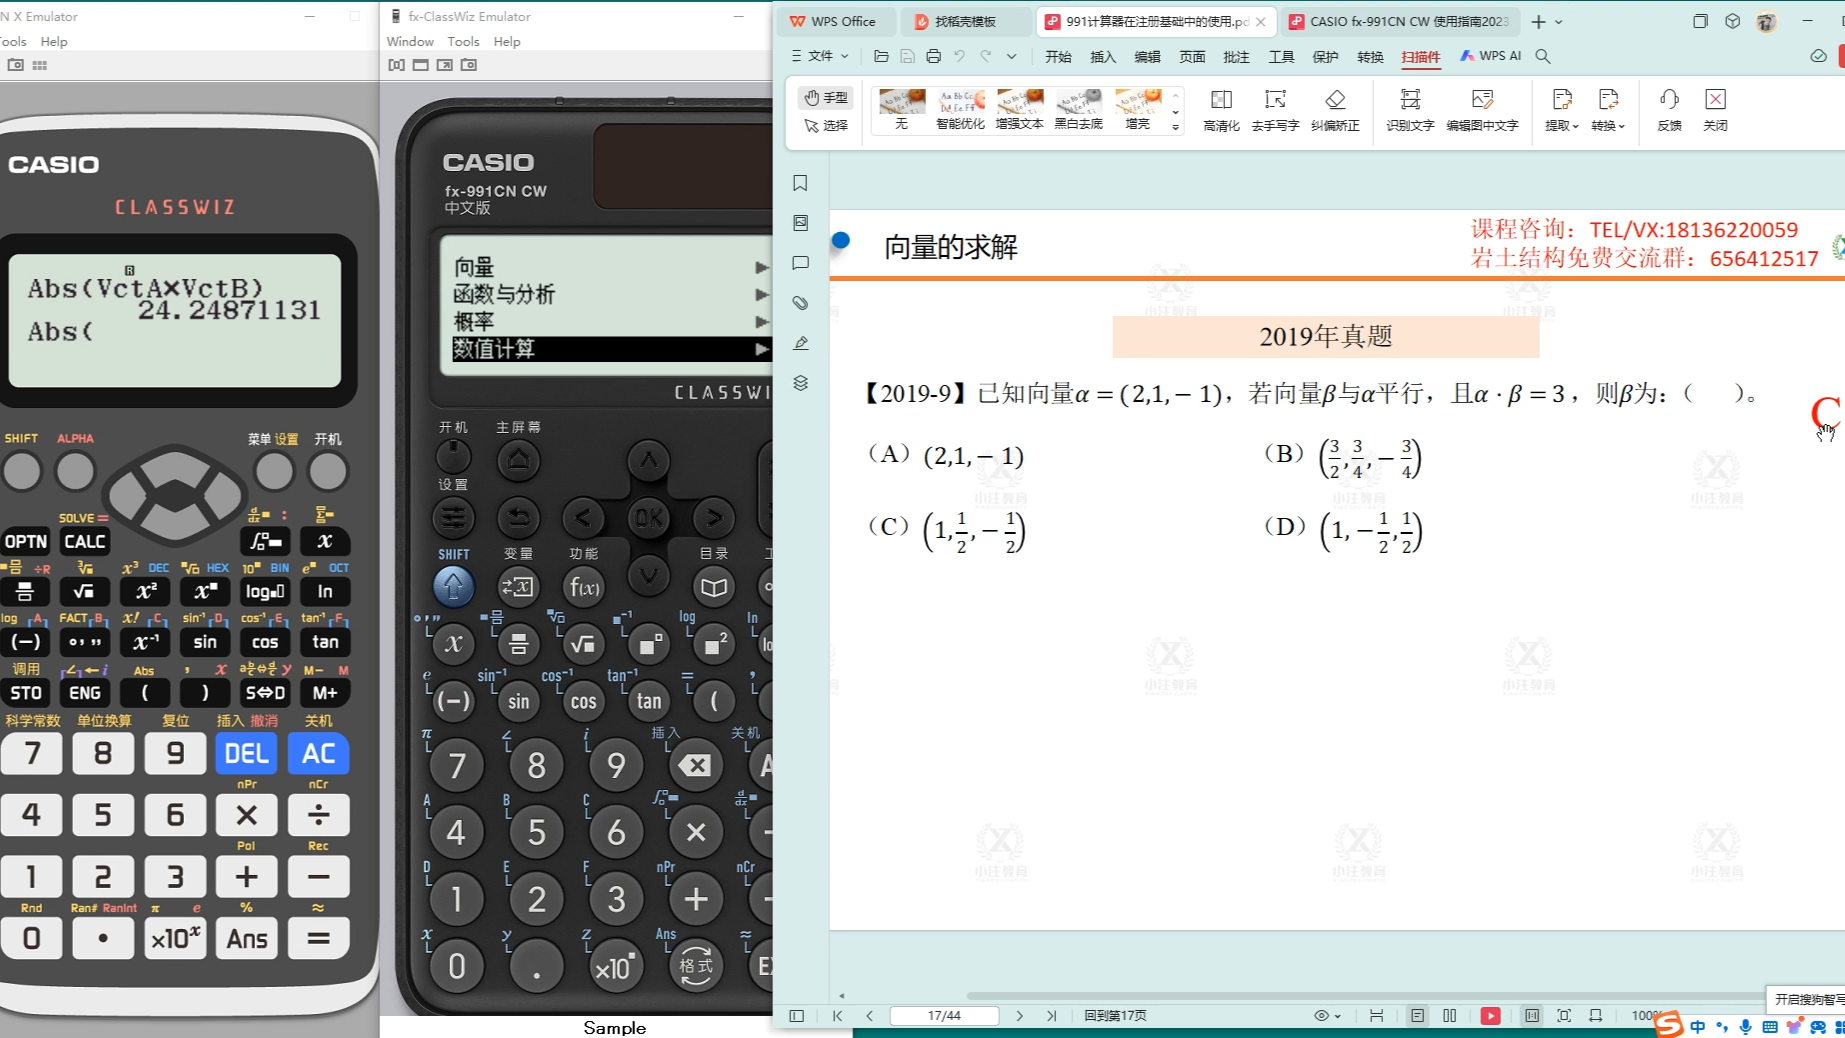Image resolution: width=1845 pixels, height=1038 pixels.
Task: Apply the 智能优化 scan filter
Action: pyautogui.click(x=960, y=110)
